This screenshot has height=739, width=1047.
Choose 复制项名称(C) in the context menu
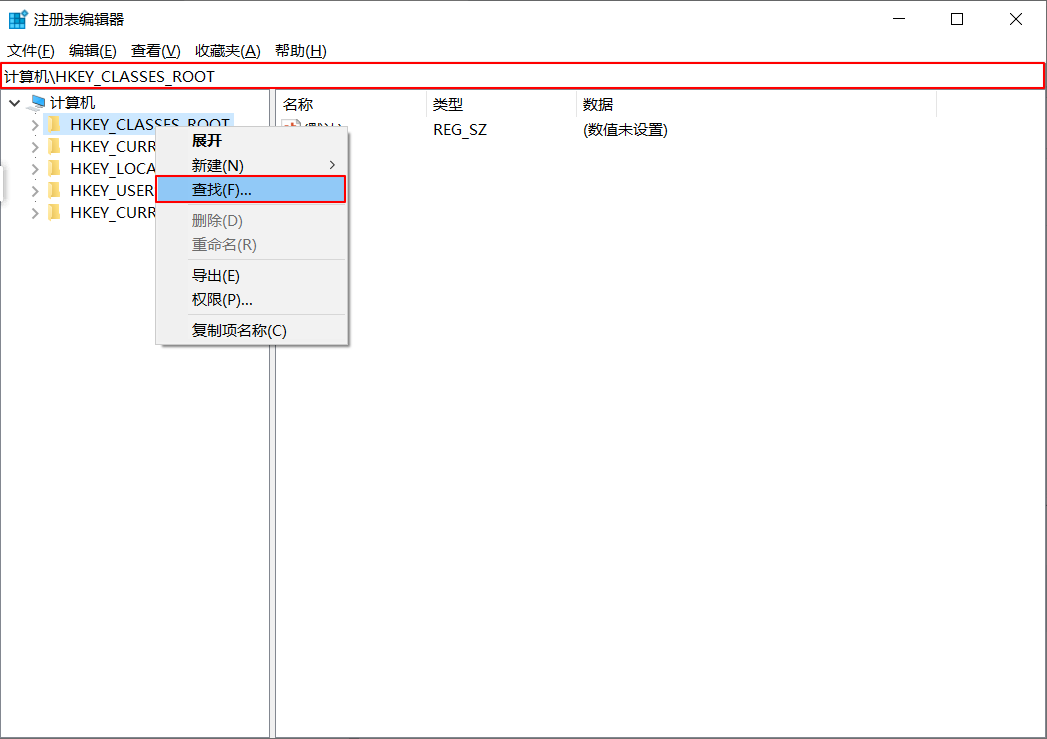click(251, 330)
